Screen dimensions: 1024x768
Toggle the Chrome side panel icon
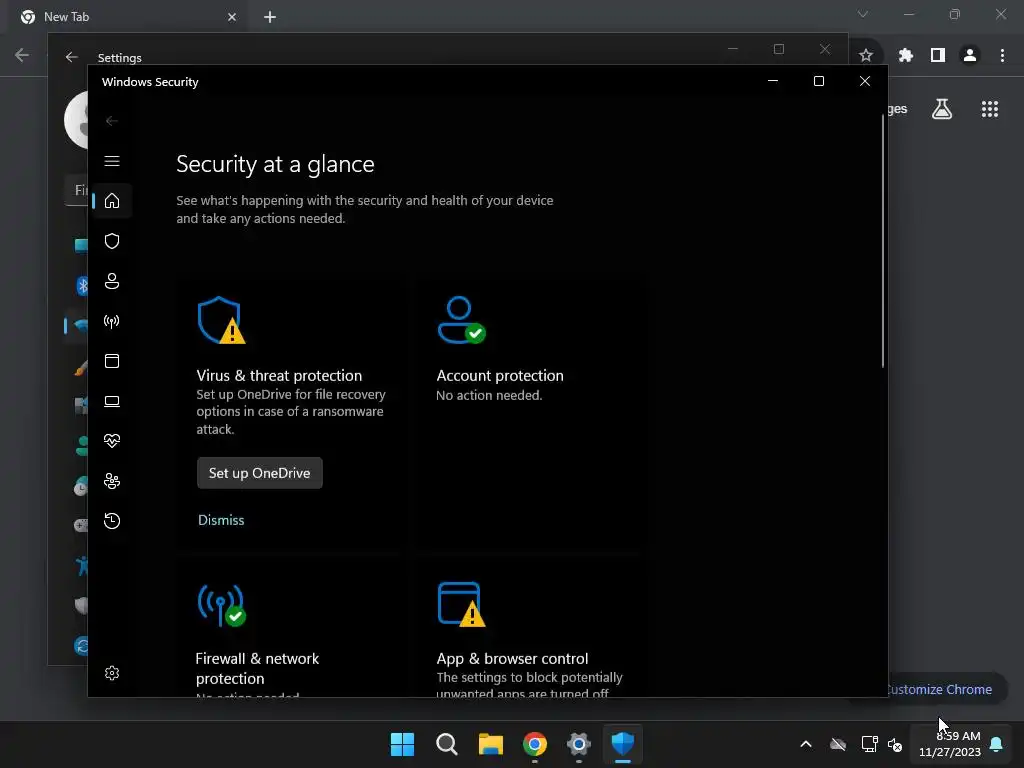click(x=938, y=56)
